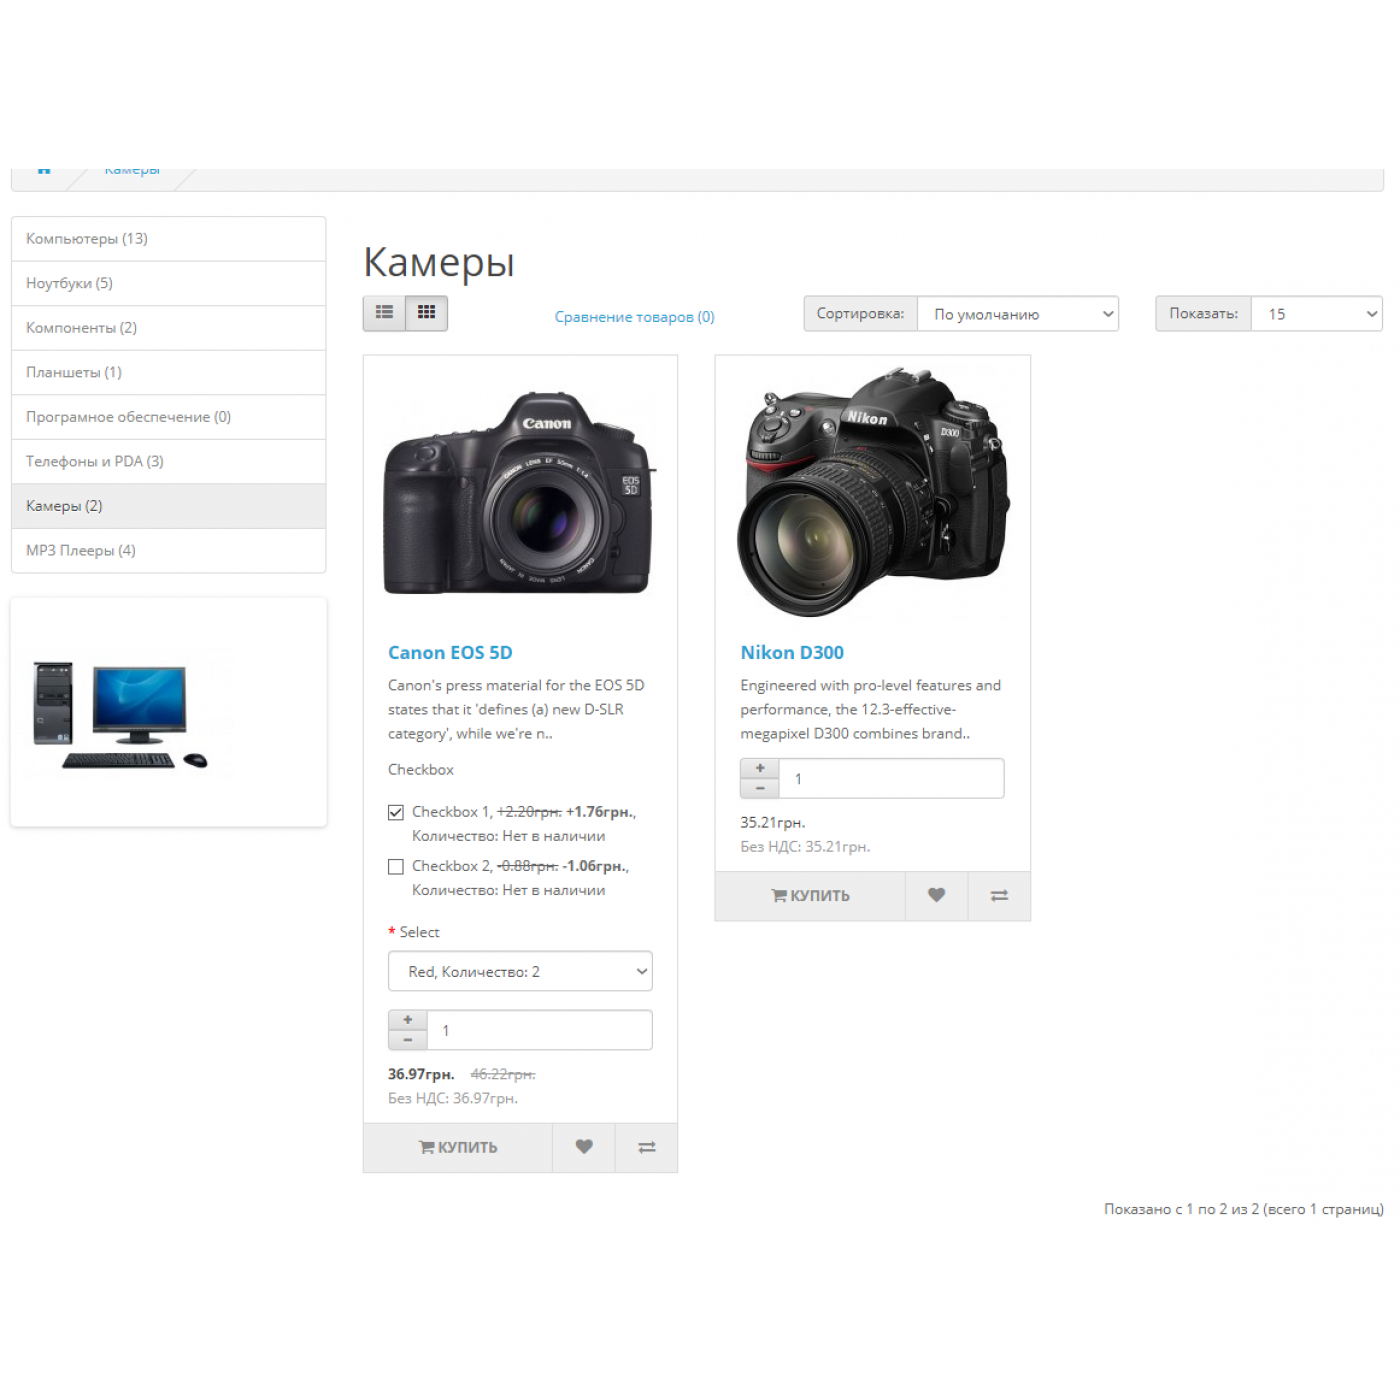Viewport: 1400px width, 1400px height.
Task: Add Nikon D300 to comparison
Action: [999, 895]
